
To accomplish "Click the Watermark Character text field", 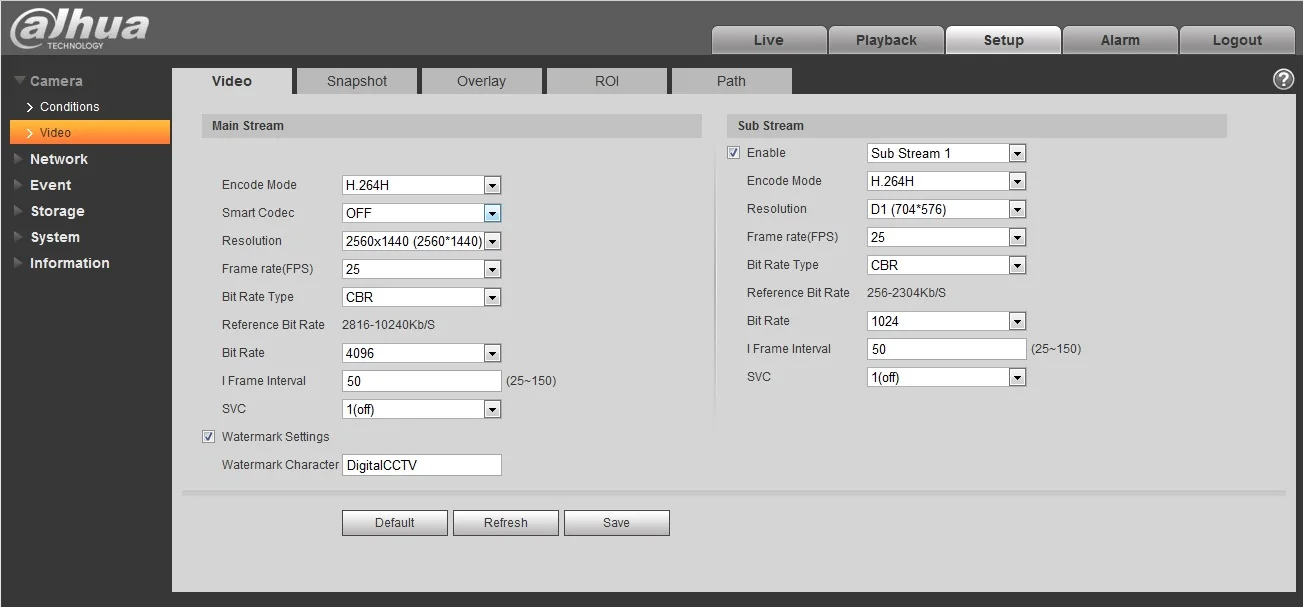I will pos(421,465).
